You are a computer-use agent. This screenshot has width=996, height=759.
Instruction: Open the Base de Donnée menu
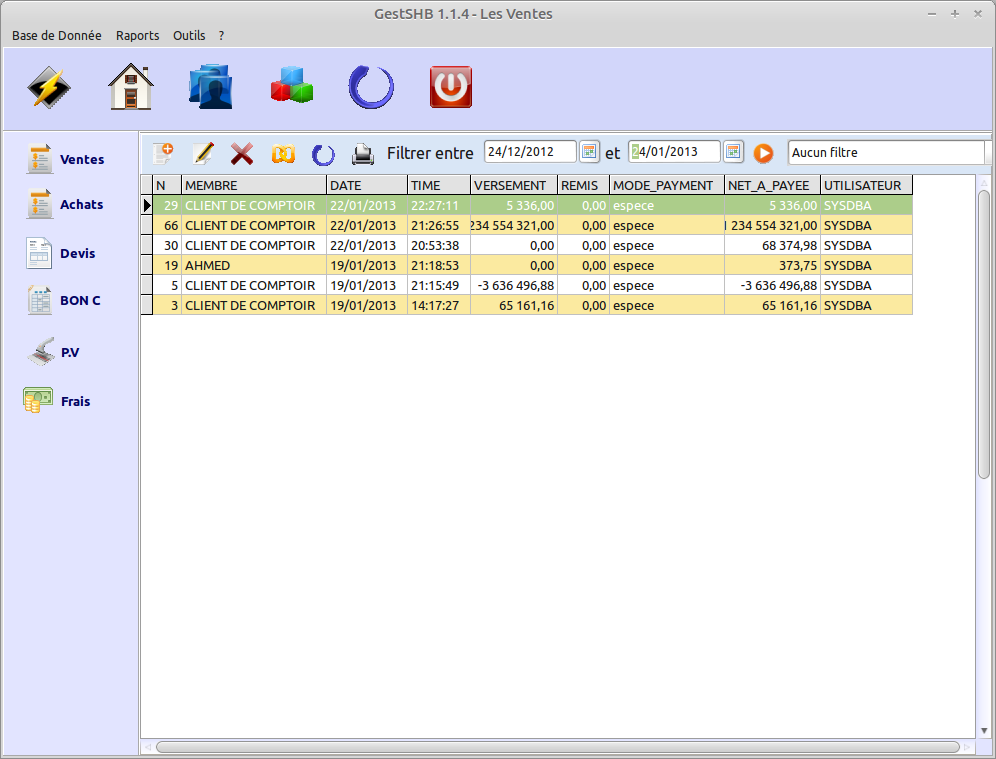click(57, 36)
